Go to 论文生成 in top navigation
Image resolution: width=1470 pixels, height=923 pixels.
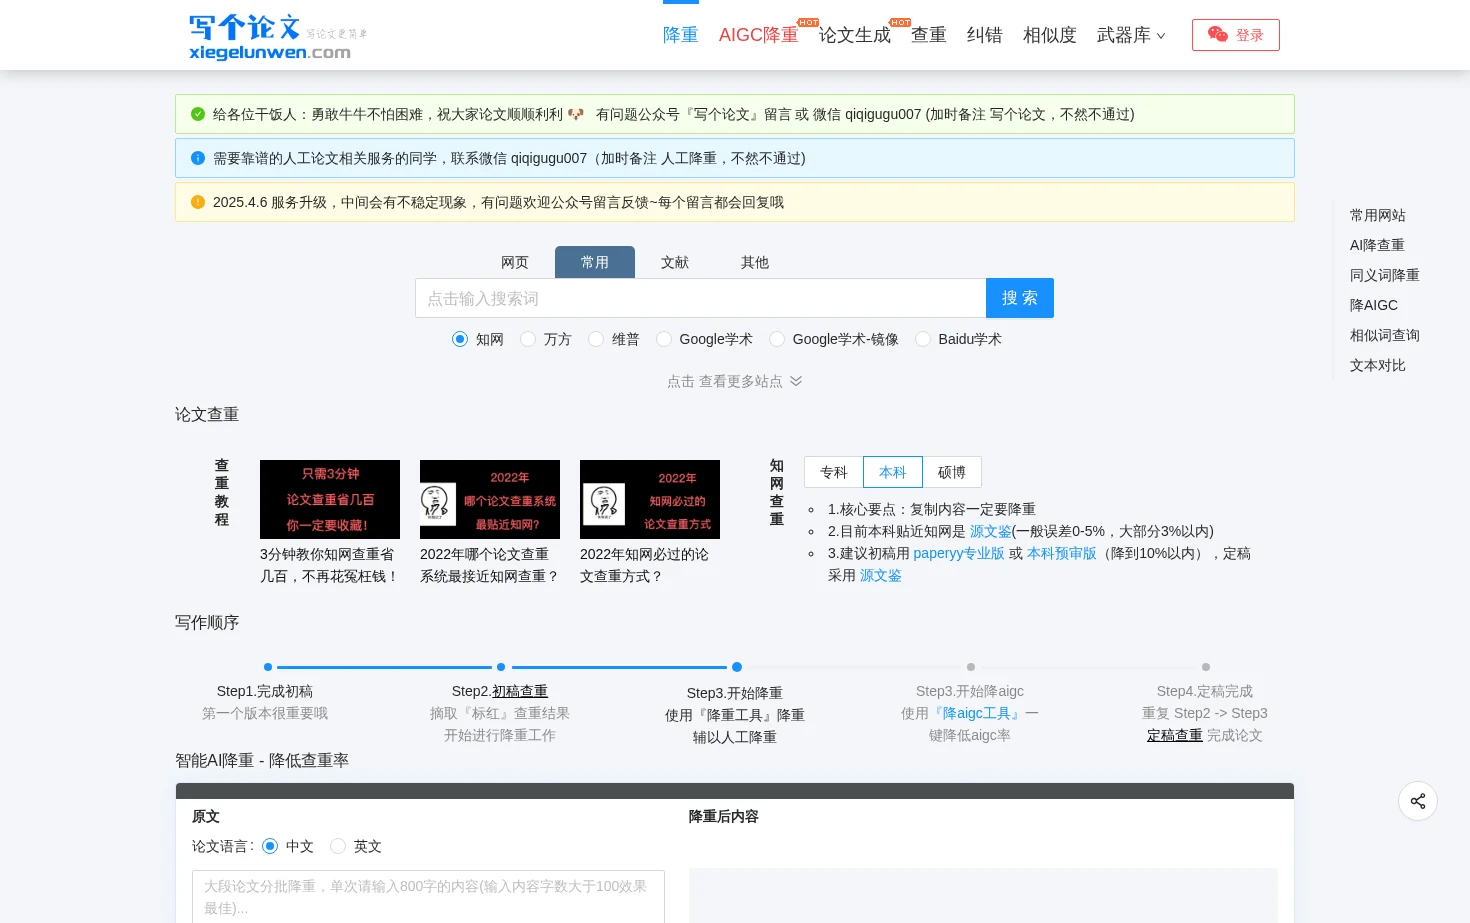[x=855, y=35]
